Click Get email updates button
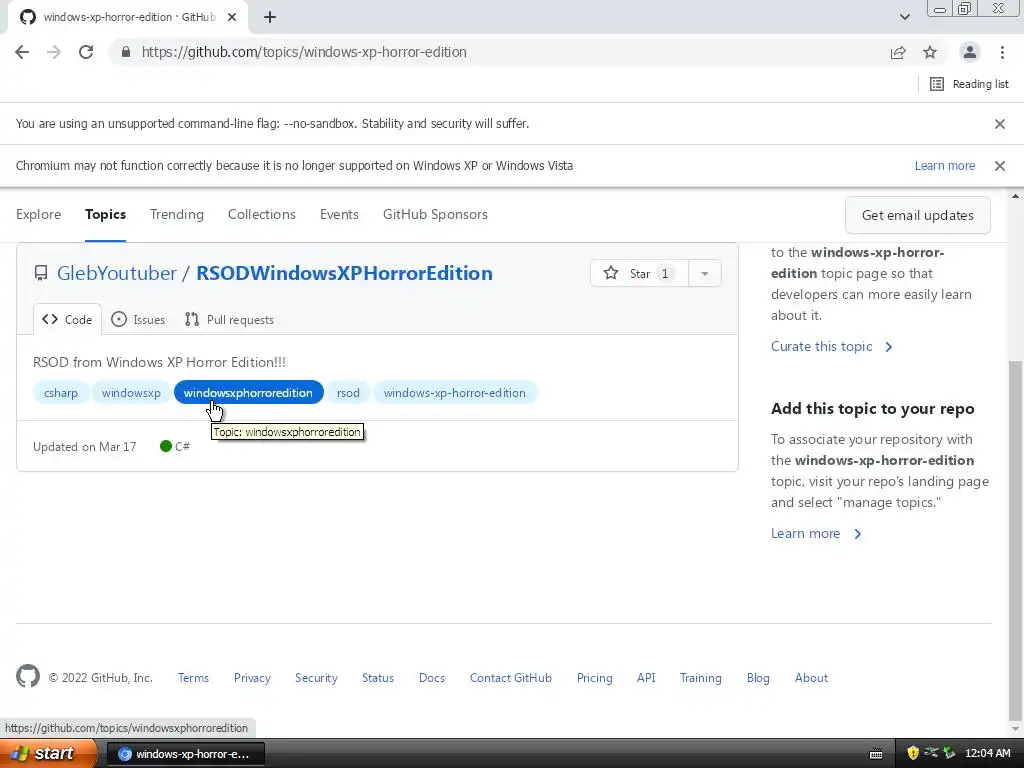 [918, 216]
